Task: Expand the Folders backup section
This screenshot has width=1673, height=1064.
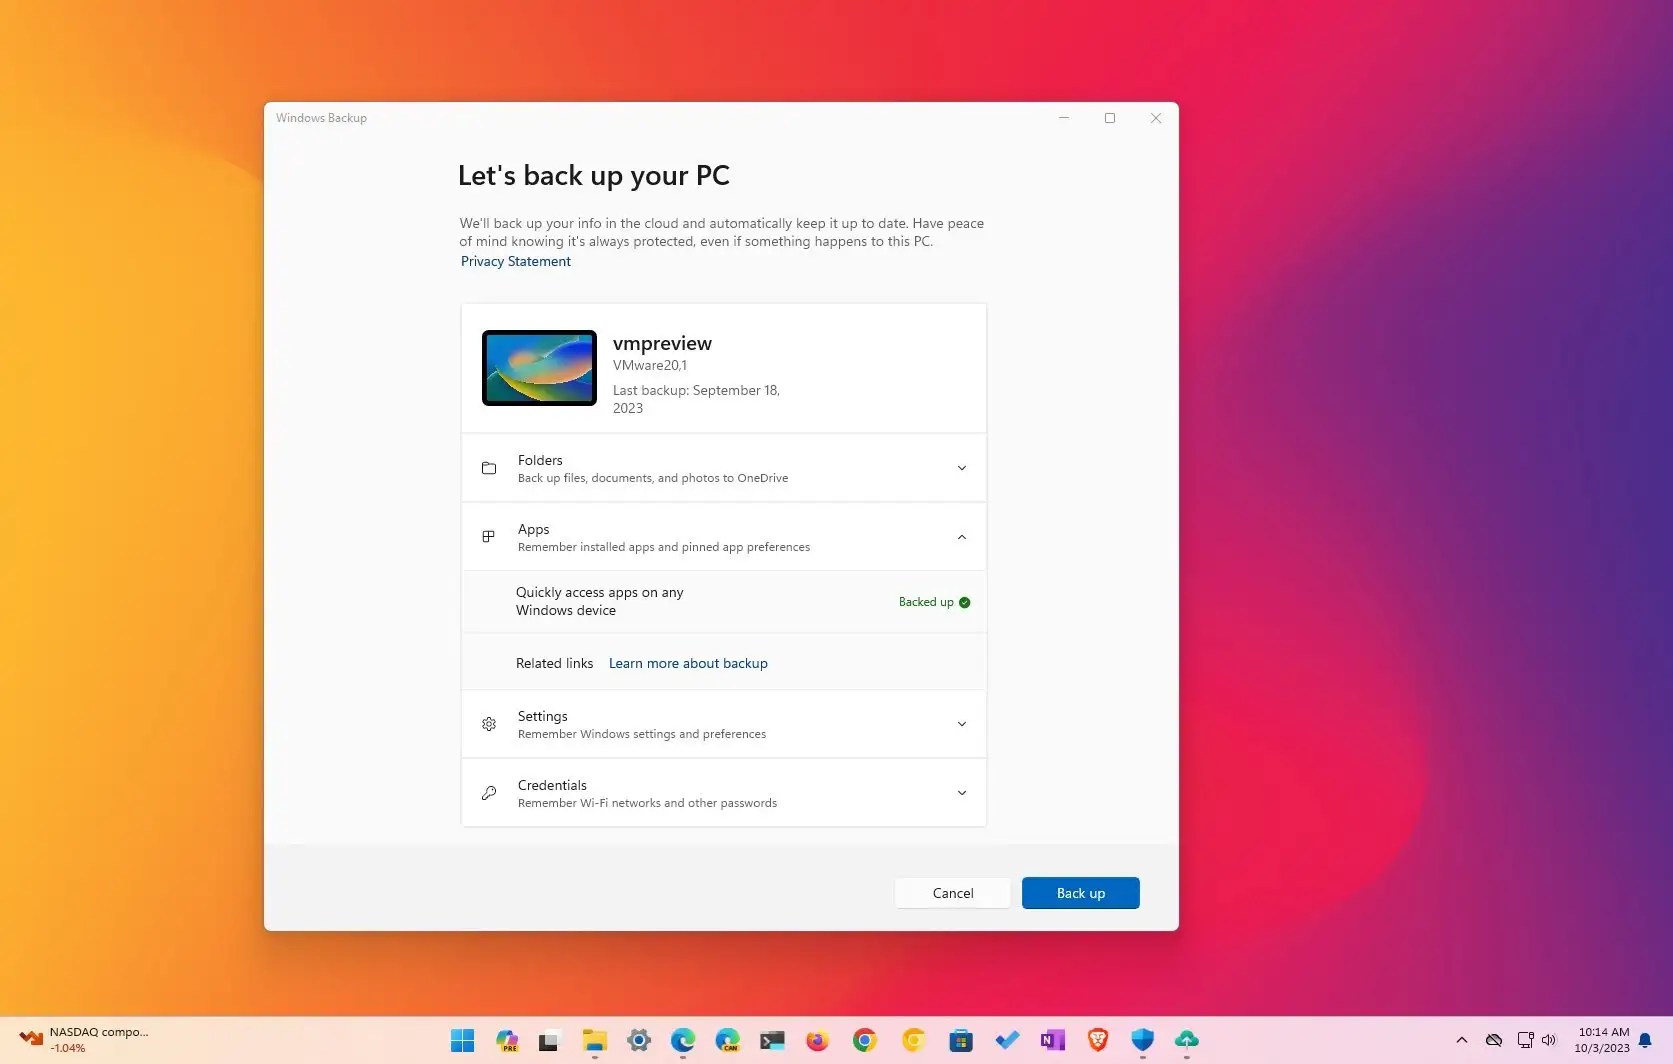Action: pos(961,467)
